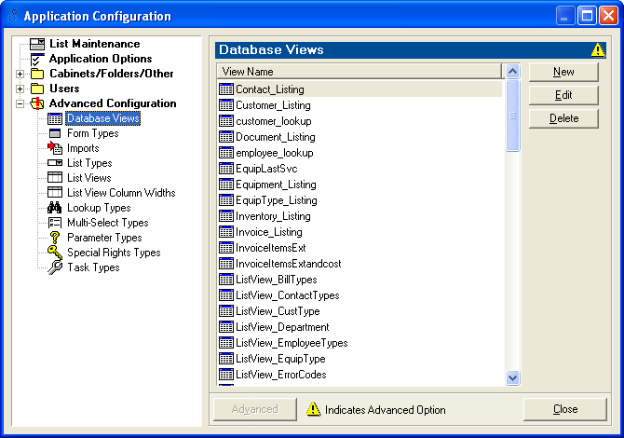Click the List Views table icon
Viewport: 624px width, 438px height.
[55, 177]
